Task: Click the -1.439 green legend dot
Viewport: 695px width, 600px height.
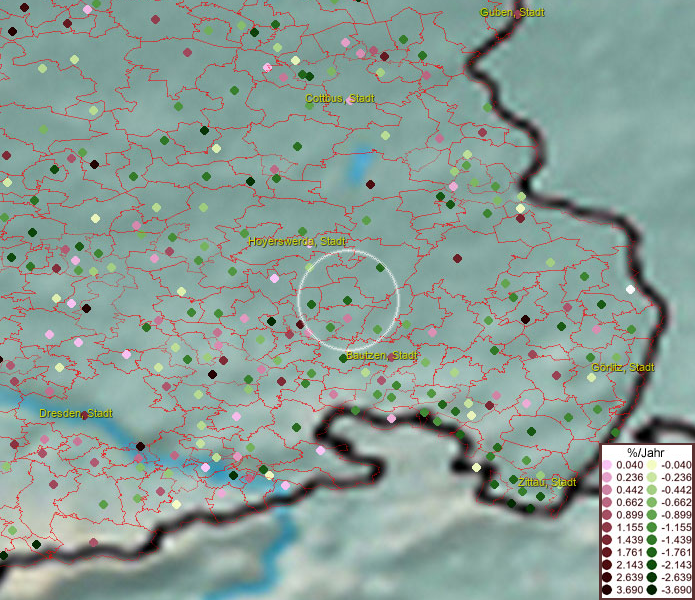Action: point(652,540)
